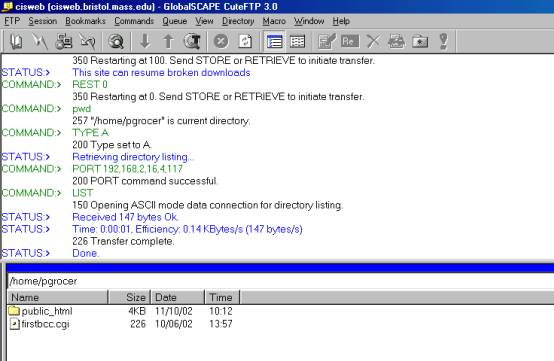Click the 'TYPE A' command log line
Viewport: 554px width, 361px height.
tap(90, 133)
